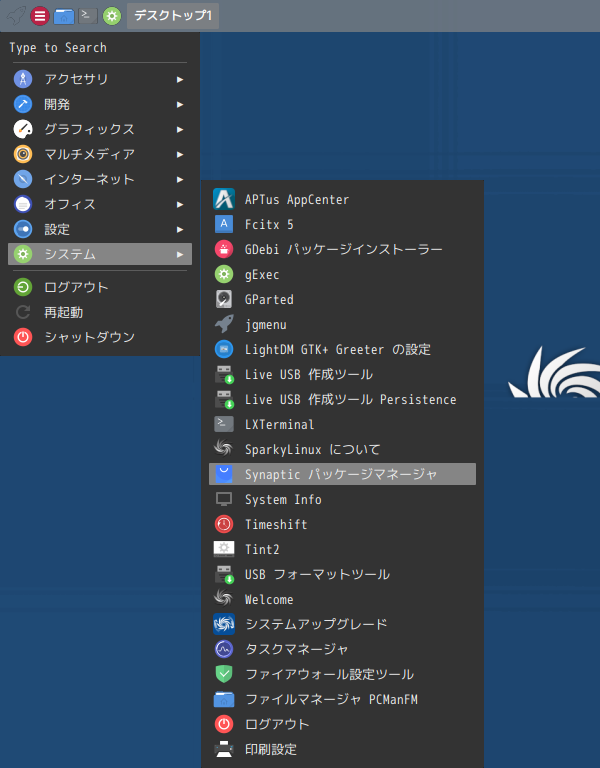Choose 再起動 to reboot
The height and width of the screenshot is (768, 600).
100,312
